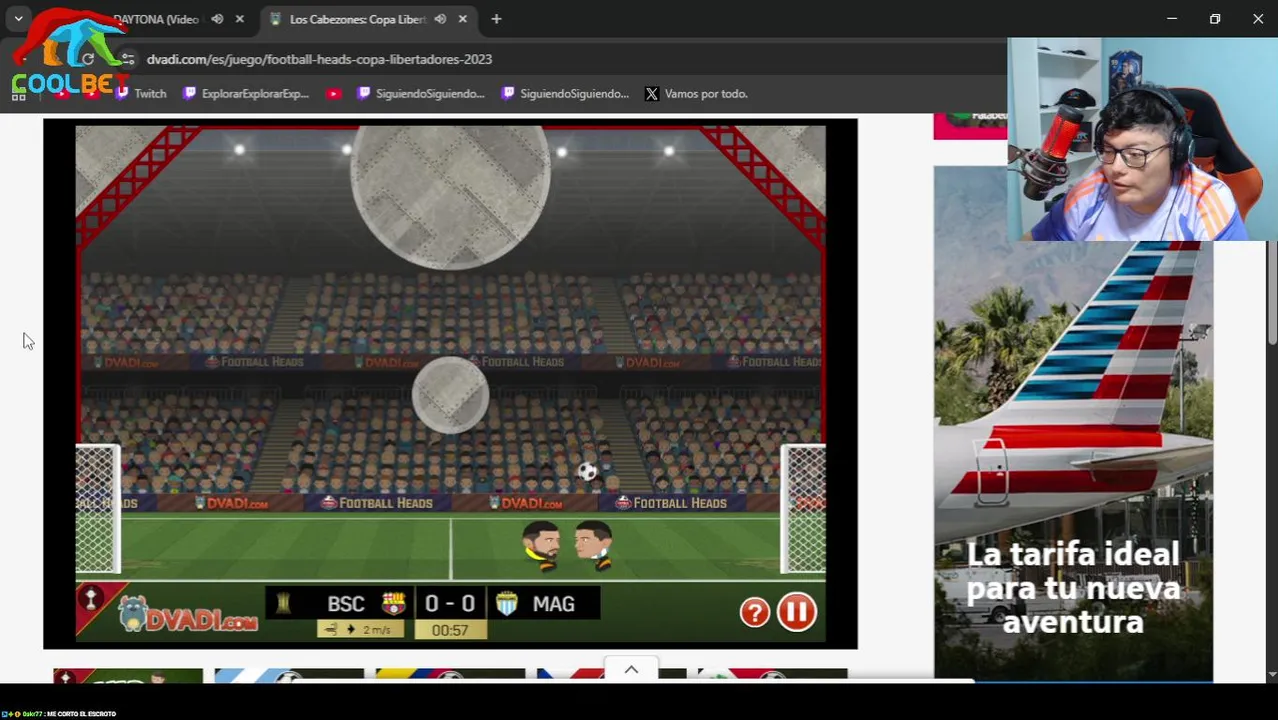
Task: Open a new browser tab
Action: pyautogui.click(x=496, y=19)
